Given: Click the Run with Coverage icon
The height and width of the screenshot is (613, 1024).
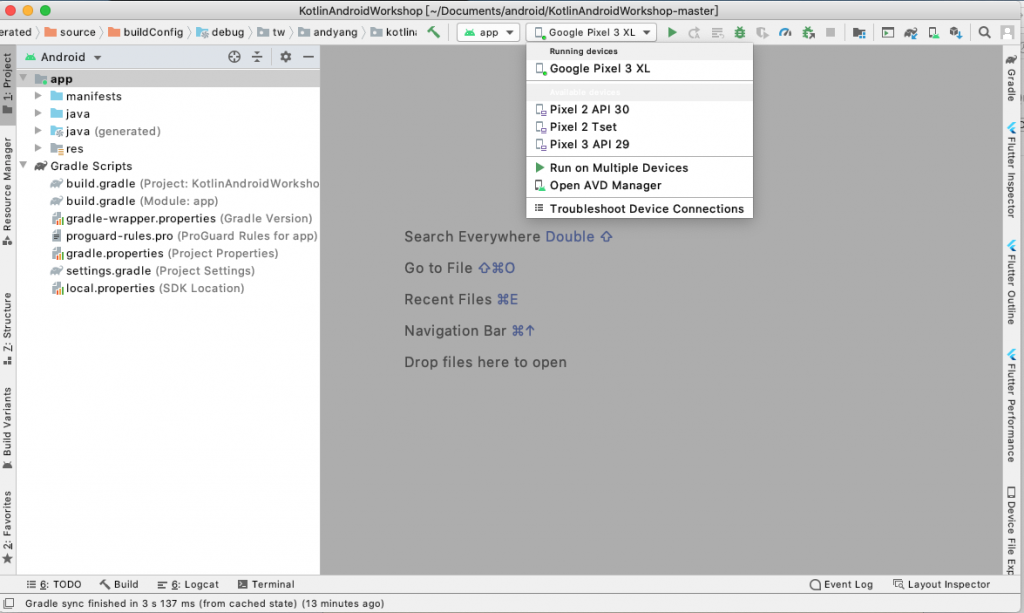Looking at the screenshot, I should pos(762,32).
